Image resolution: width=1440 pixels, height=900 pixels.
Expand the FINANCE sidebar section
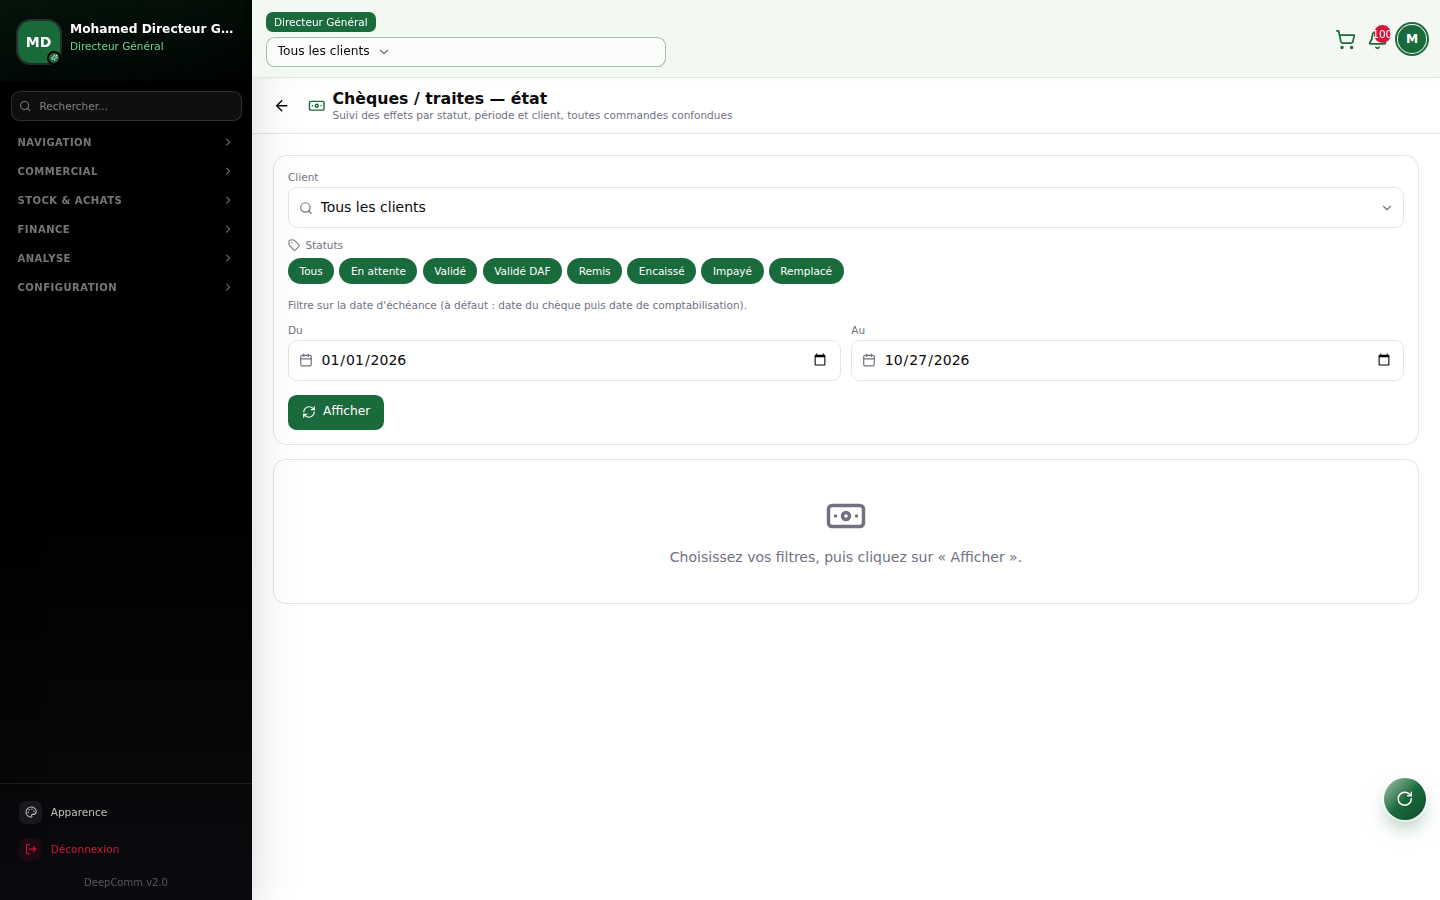126,229
